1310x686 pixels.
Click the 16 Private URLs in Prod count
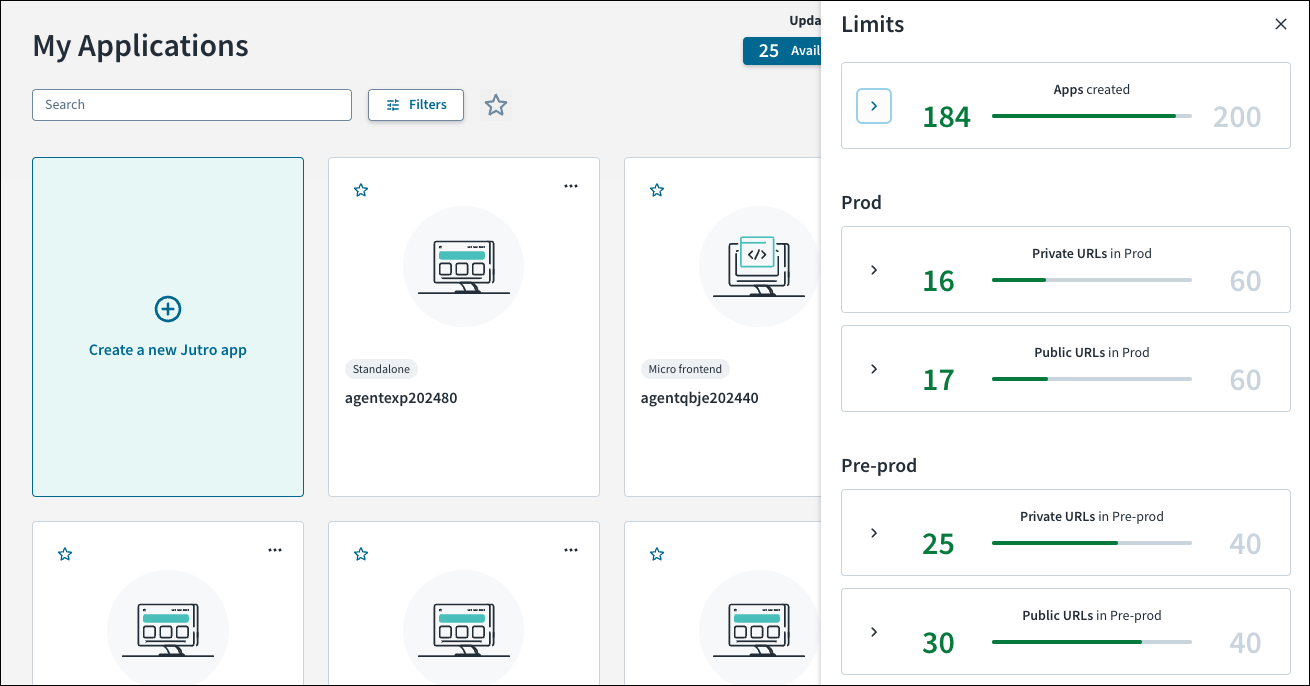pyautogui.click(x=938, y=281)
